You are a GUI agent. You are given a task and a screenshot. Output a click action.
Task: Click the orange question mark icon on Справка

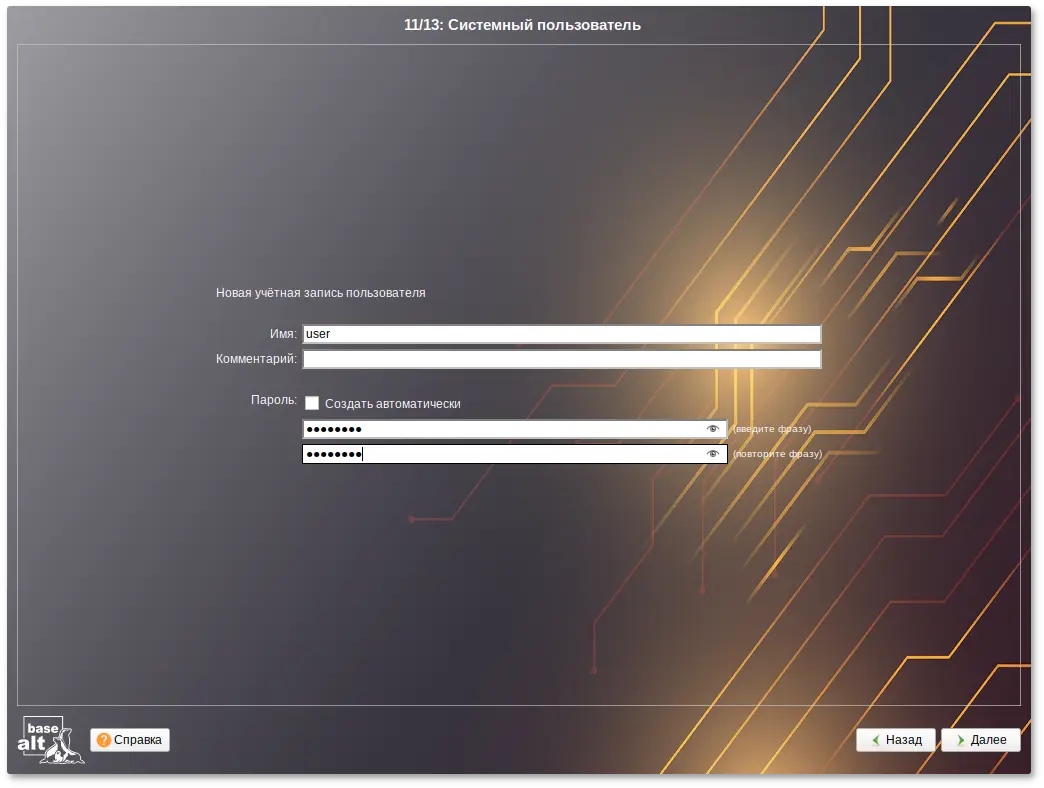(104, 740)
